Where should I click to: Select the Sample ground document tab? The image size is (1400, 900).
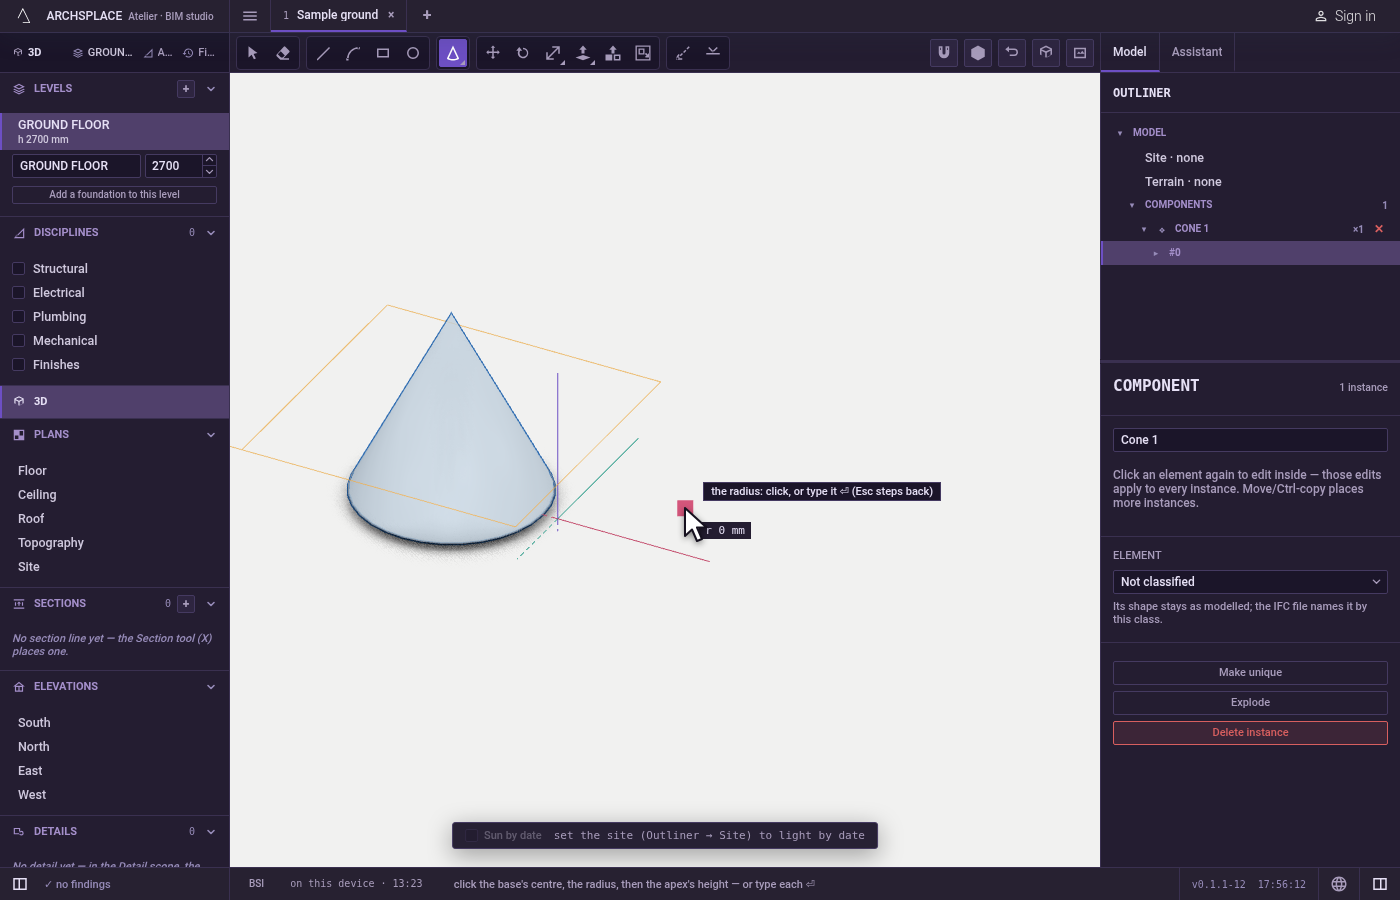coord(337,15)
